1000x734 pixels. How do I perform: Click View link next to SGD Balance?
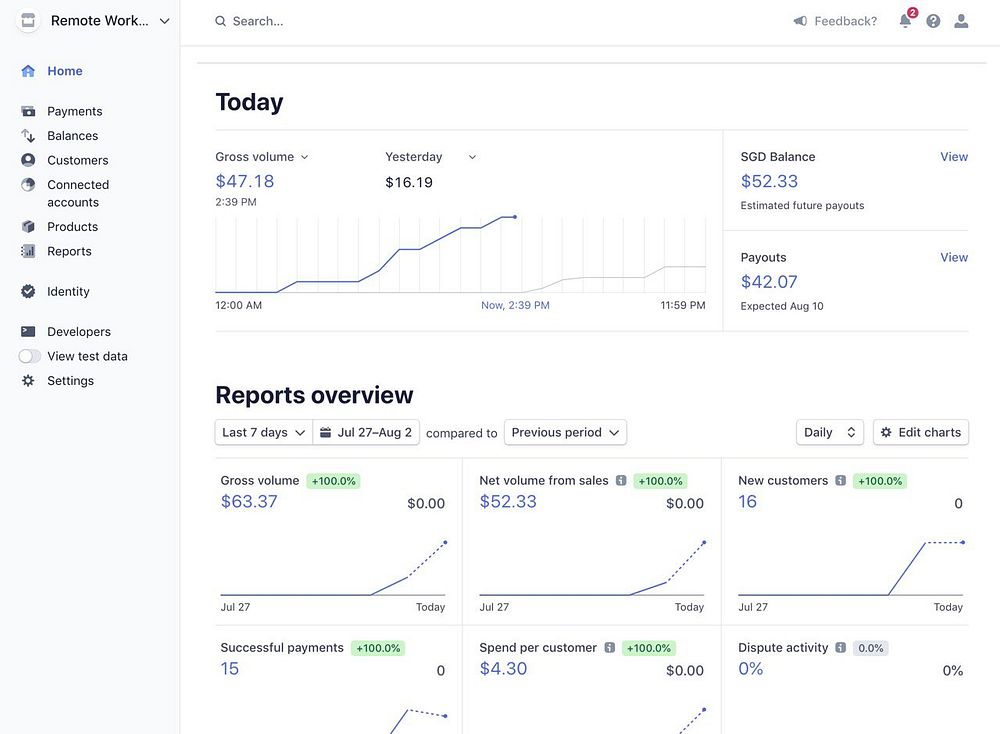pyautogui.click(x=953, y=157)
